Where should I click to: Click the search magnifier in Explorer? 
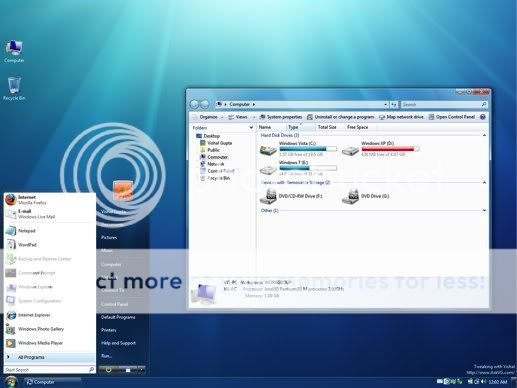[484, 104]
